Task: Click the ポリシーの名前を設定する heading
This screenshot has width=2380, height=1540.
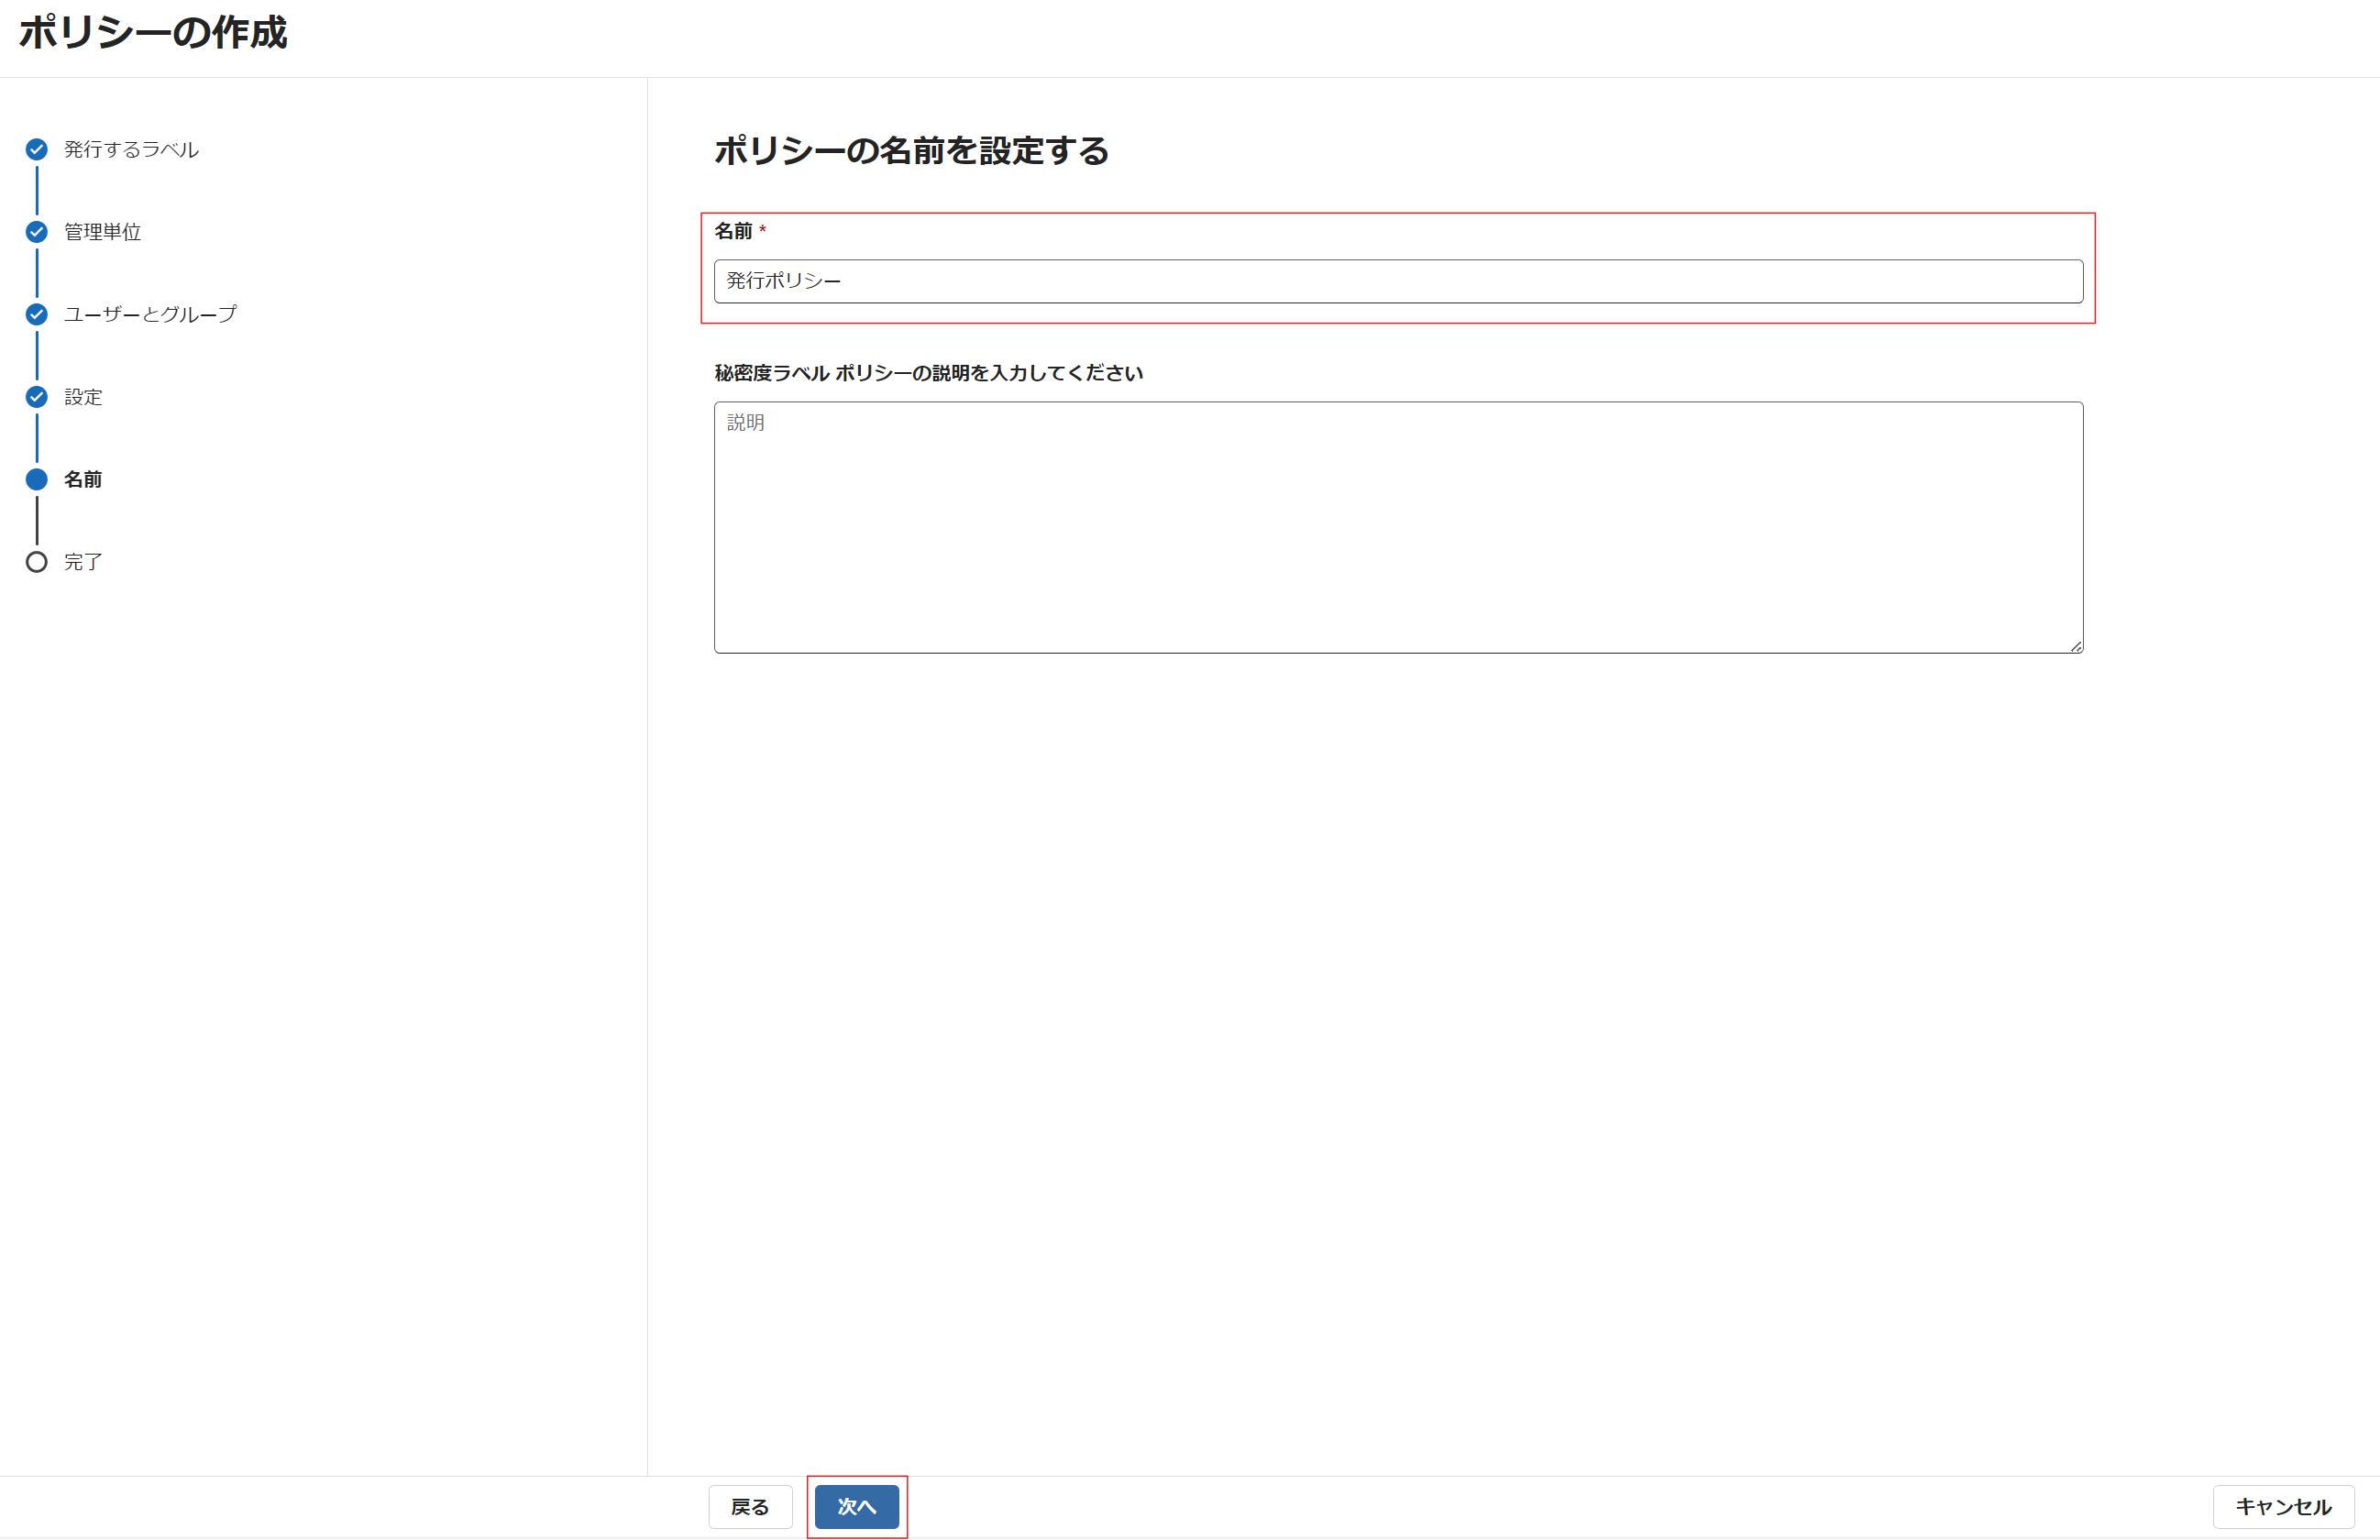Action: [911, 151]
